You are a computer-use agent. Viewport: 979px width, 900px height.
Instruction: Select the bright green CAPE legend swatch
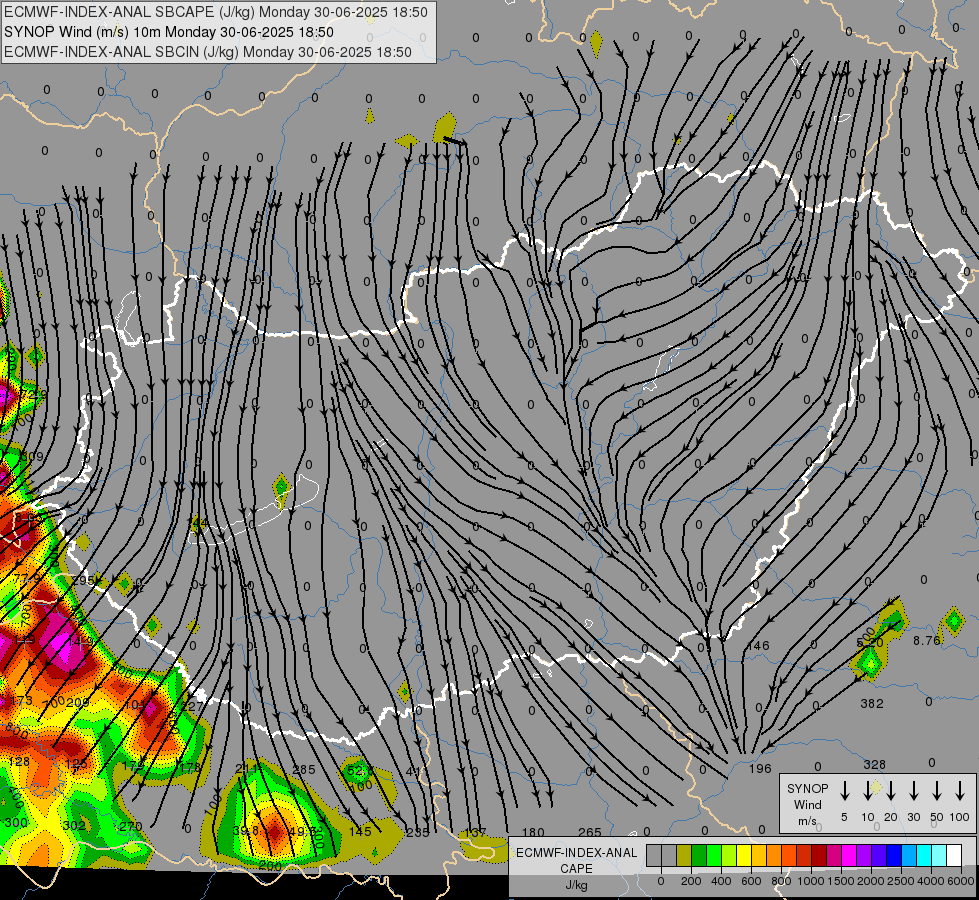(714, 855)
